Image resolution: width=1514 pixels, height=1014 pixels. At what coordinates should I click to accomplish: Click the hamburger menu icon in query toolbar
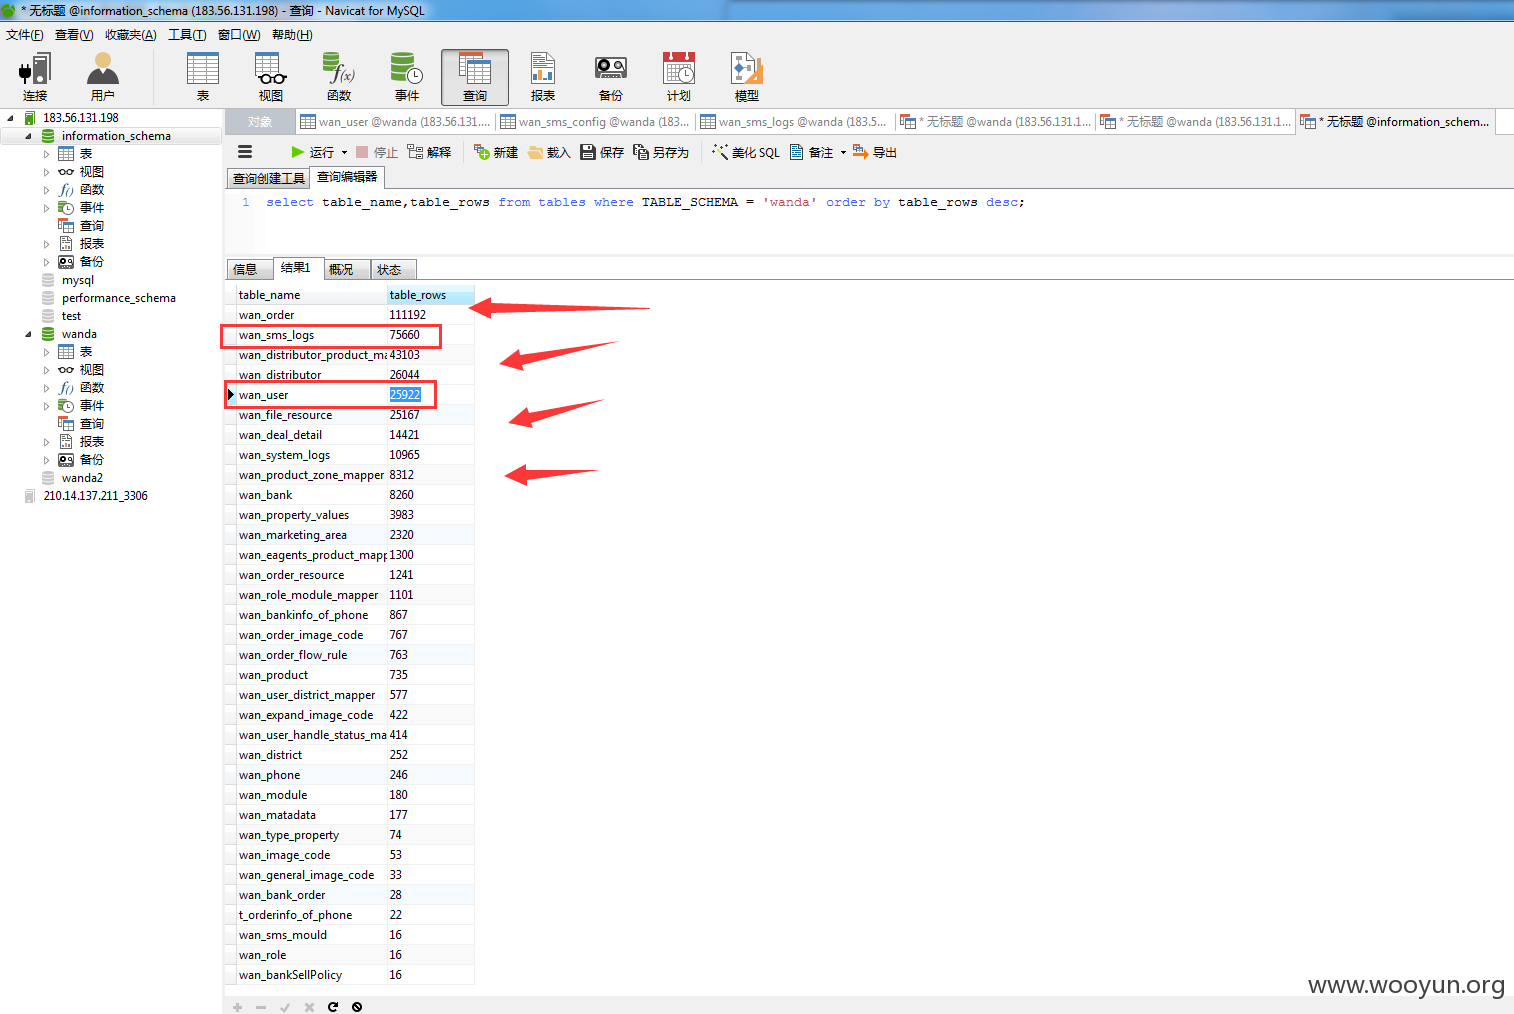tap(245, 152)
